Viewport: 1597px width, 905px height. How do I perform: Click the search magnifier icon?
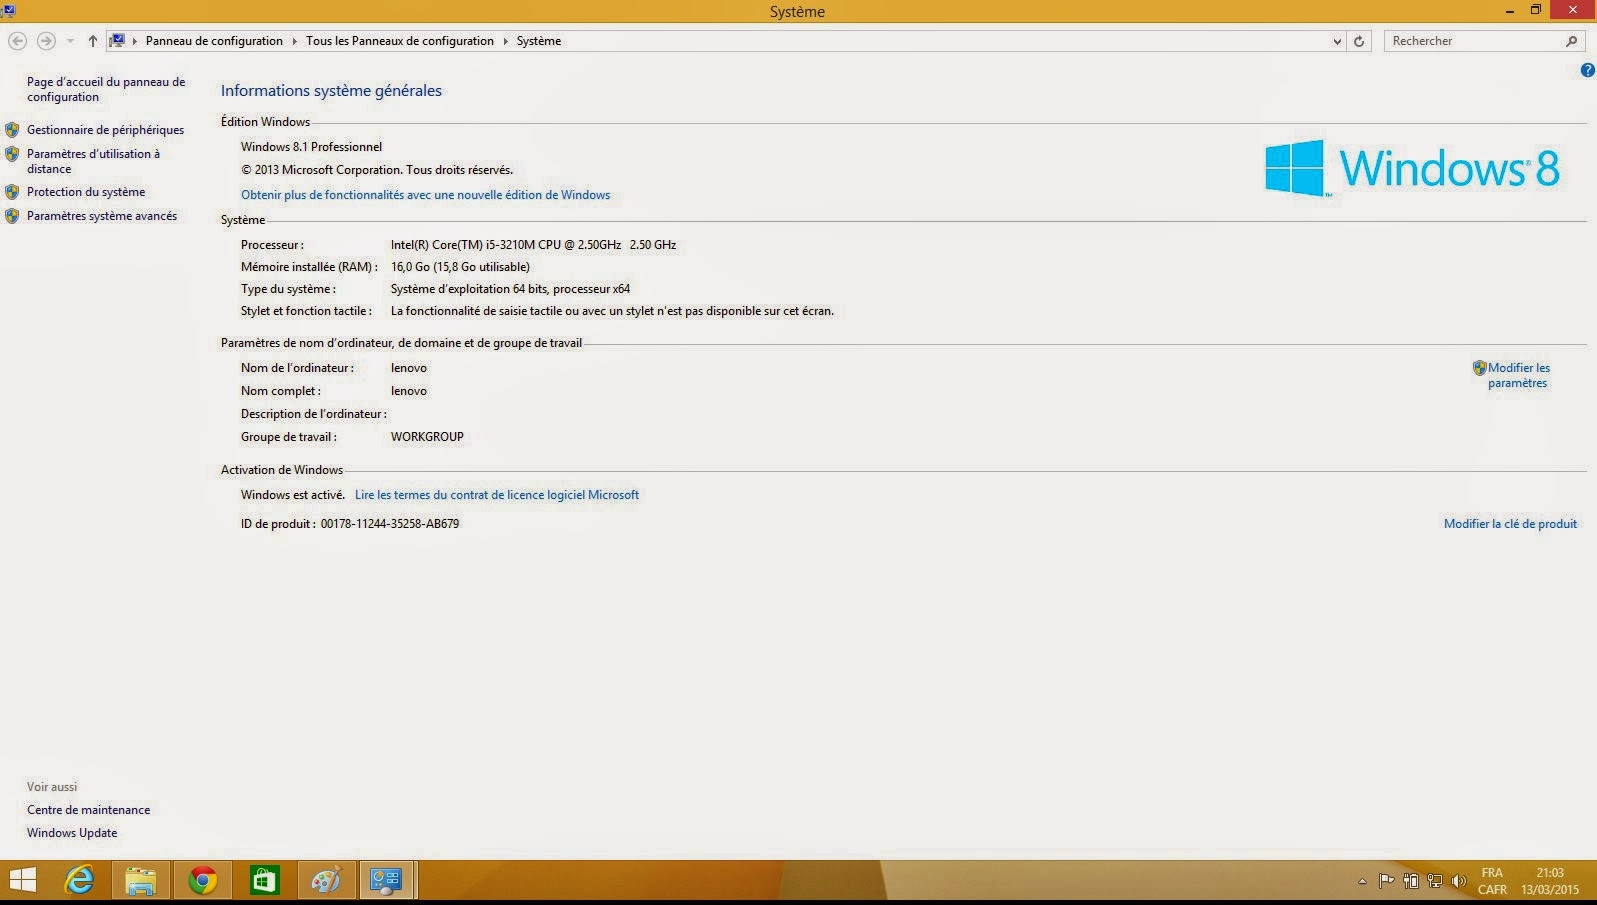(1571, 41)
